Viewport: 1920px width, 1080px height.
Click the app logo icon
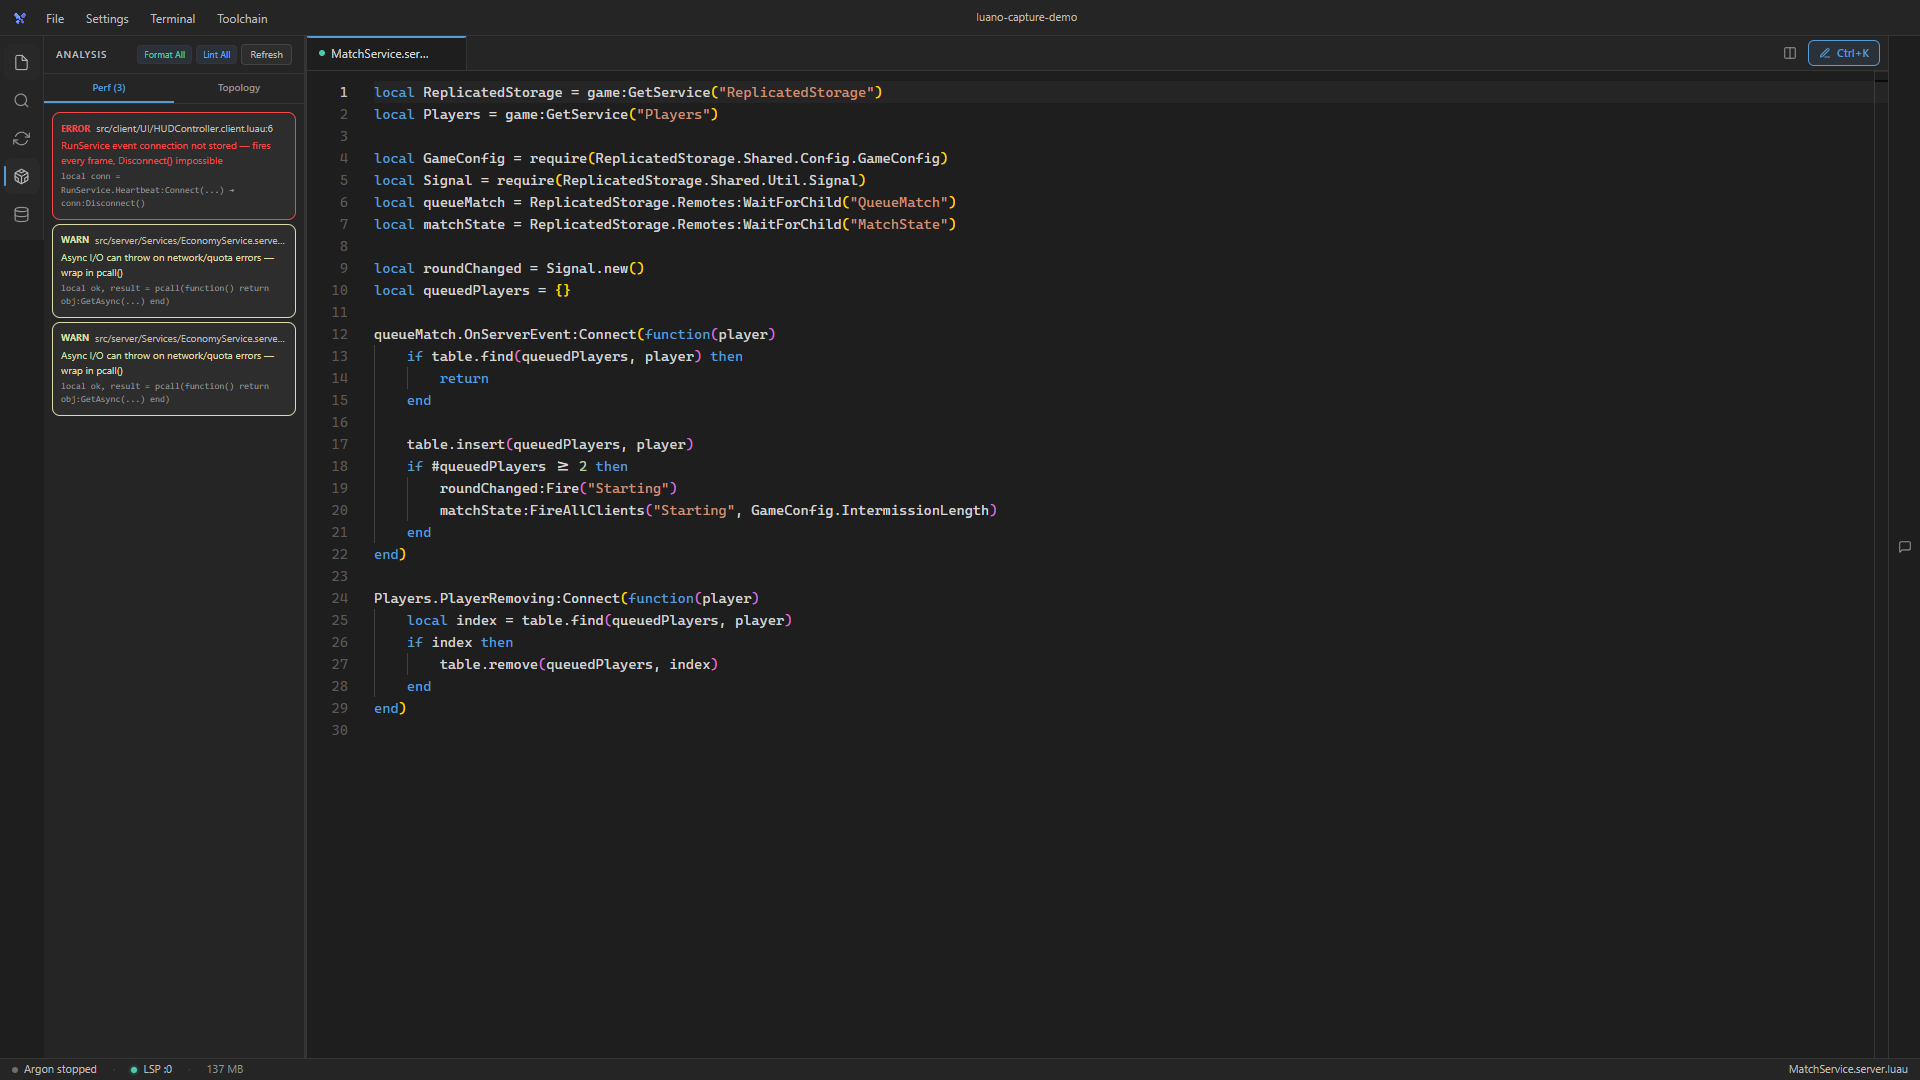[20, 18]
